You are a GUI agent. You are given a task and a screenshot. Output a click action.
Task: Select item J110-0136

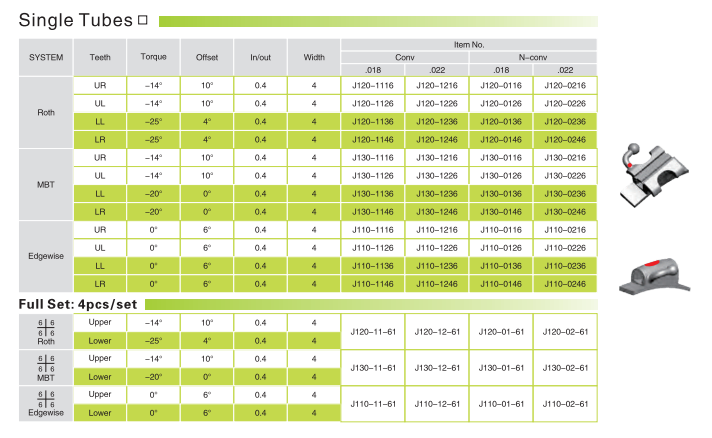point(501,266)
